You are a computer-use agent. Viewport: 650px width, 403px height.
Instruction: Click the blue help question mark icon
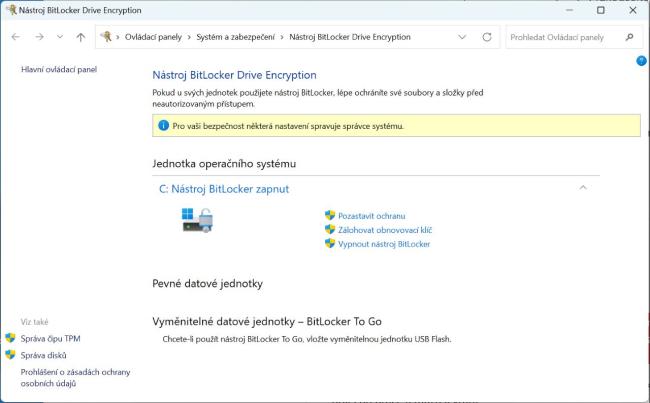pos(641,61)
